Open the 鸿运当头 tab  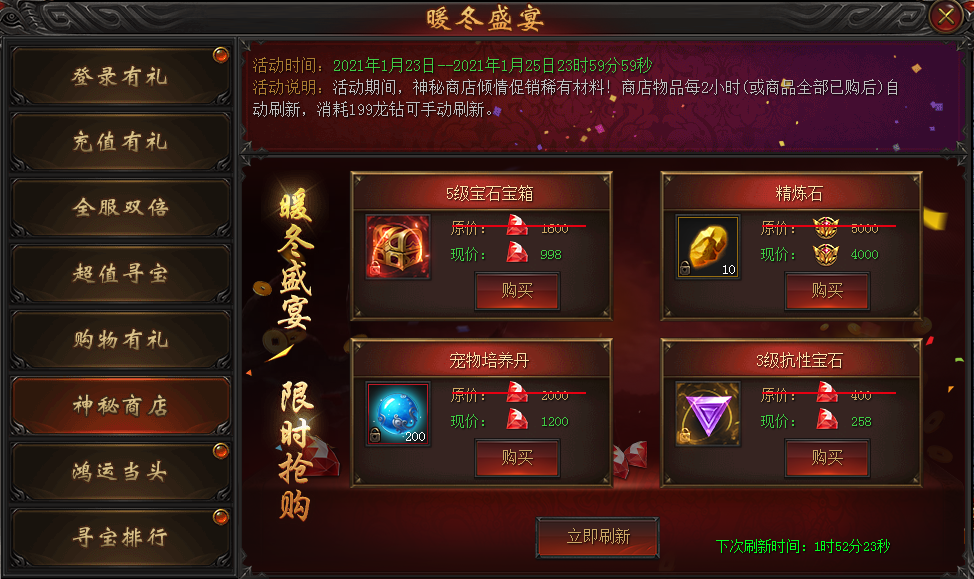[121, 471]
